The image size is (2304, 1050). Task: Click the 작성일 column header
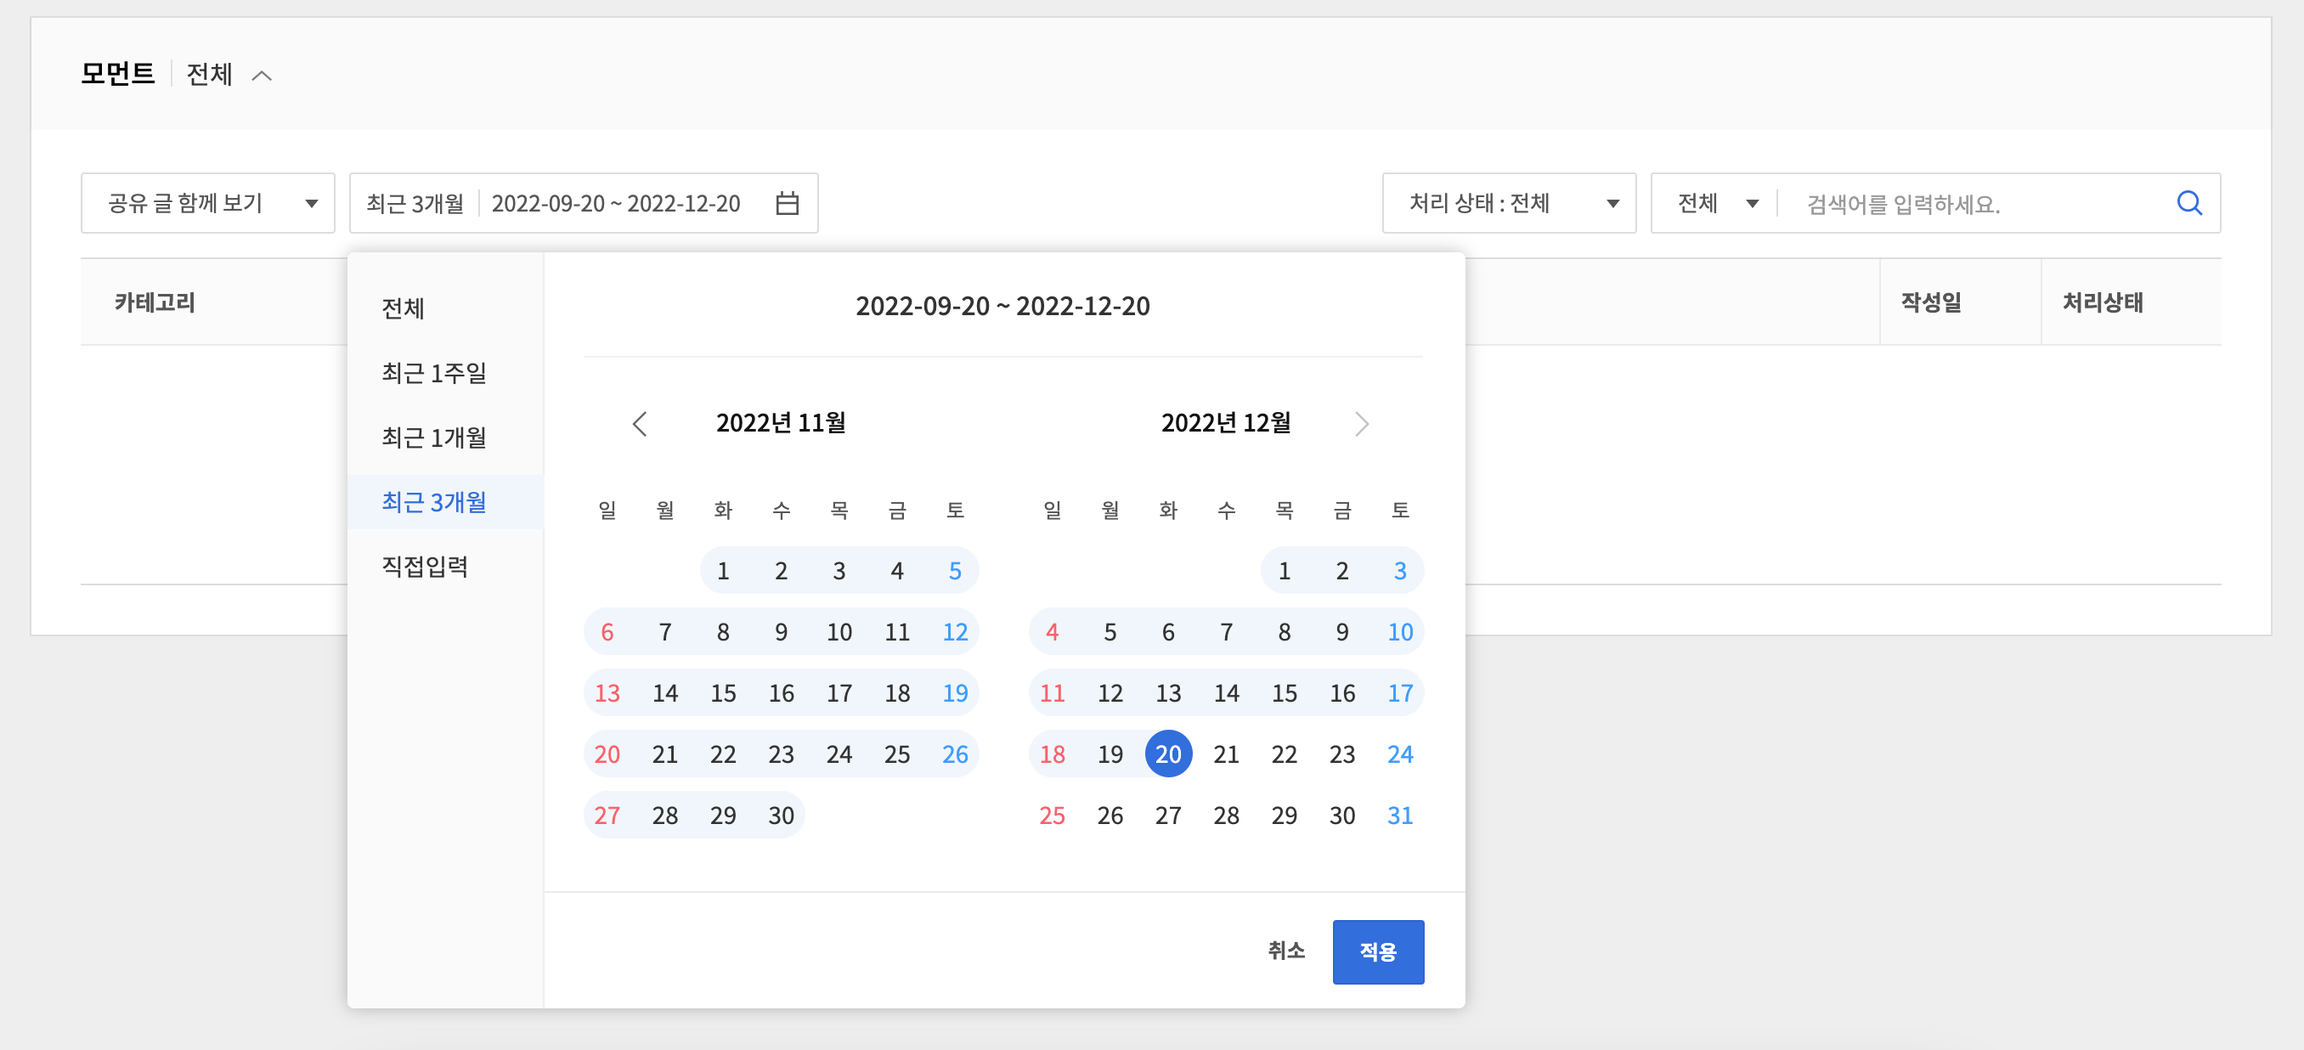[1931, 302]
